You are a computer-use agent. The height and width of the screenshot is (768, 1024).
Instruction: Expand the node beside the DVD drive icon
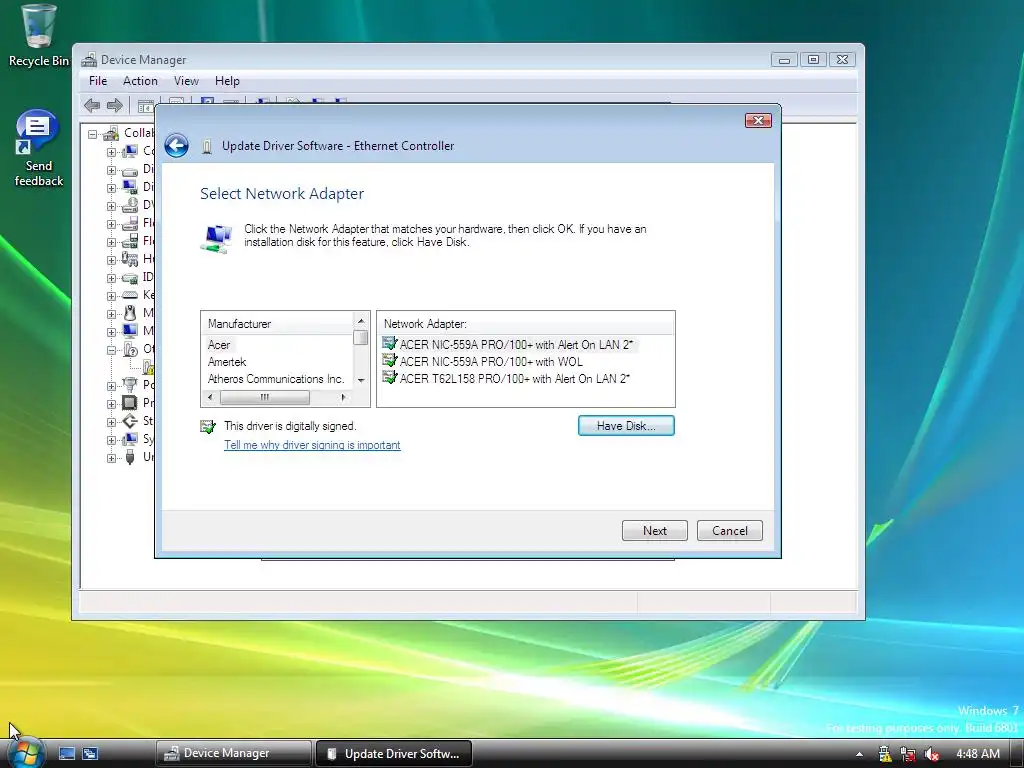tap(111, 206)
